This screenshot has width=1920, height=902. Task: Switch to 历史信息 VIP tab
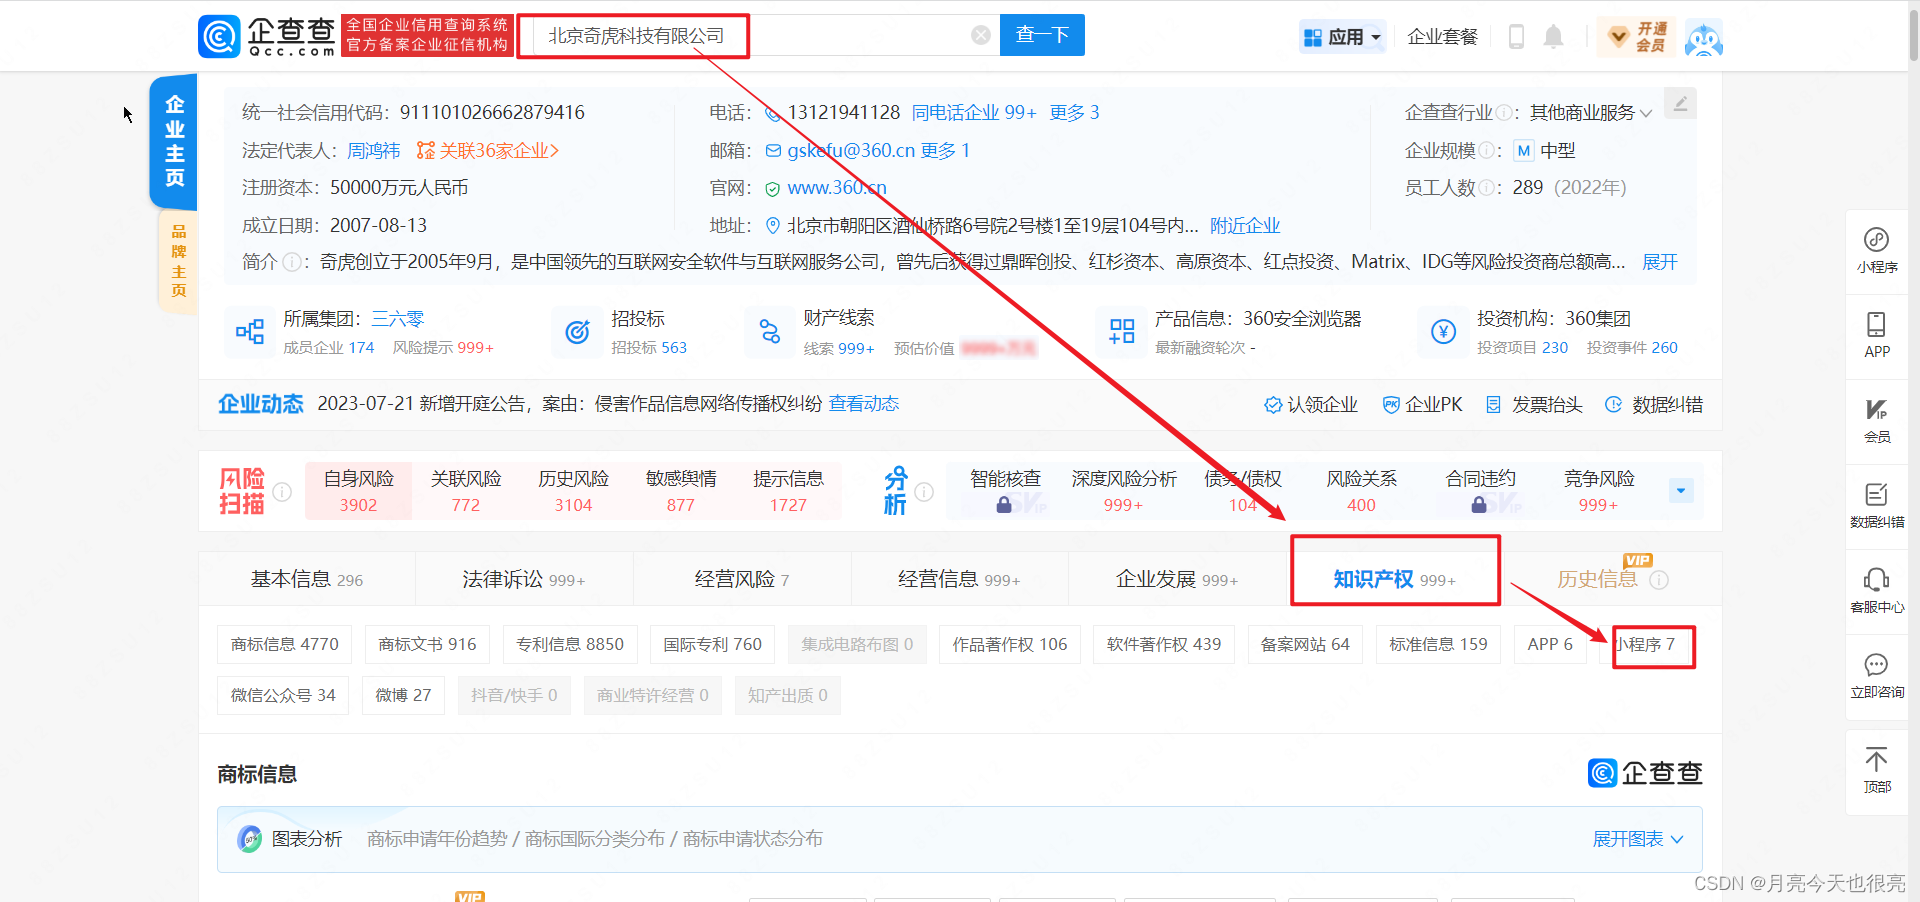tap(1612, 579)
